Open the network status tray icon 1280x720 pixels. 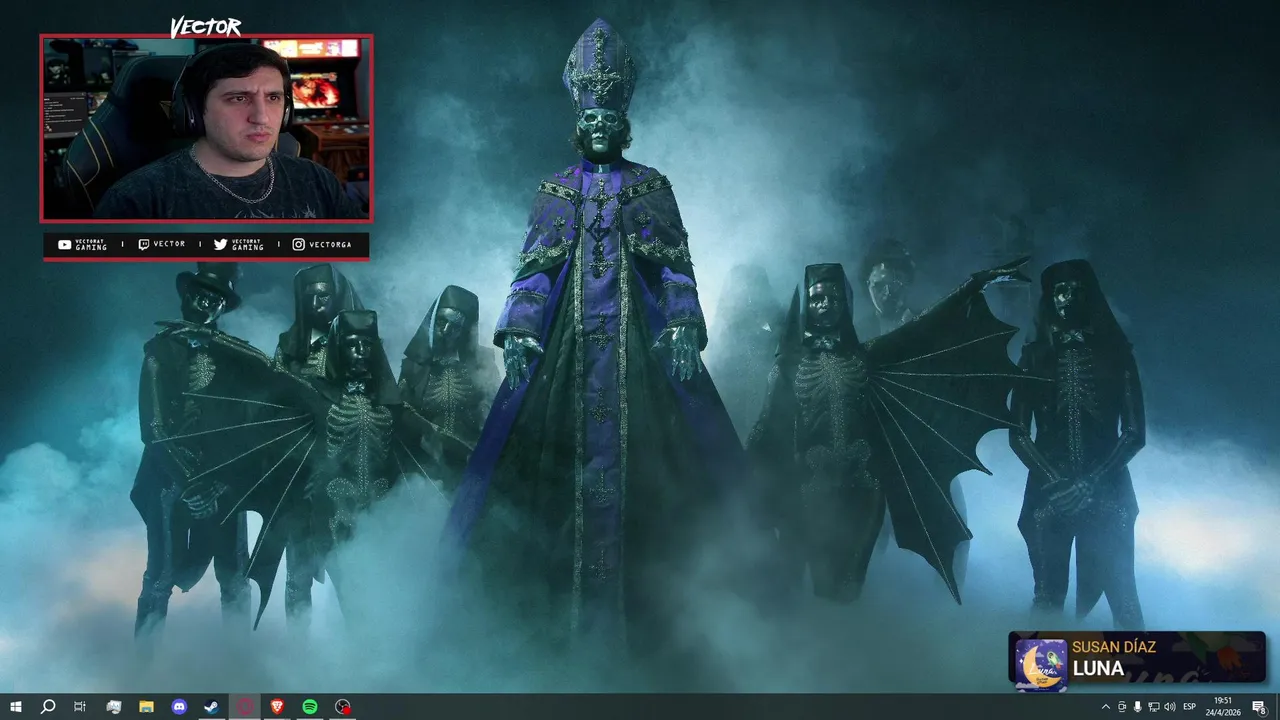click(x=1153, y=707)
